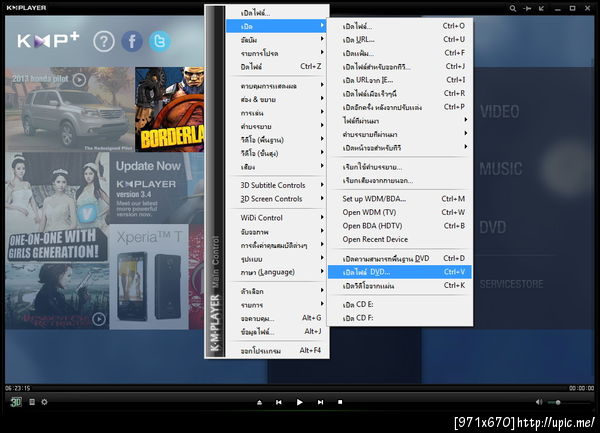Viewport: 600px width, 433px height.
Task: Choose the Alt+J file info entry
Action: 278,332
